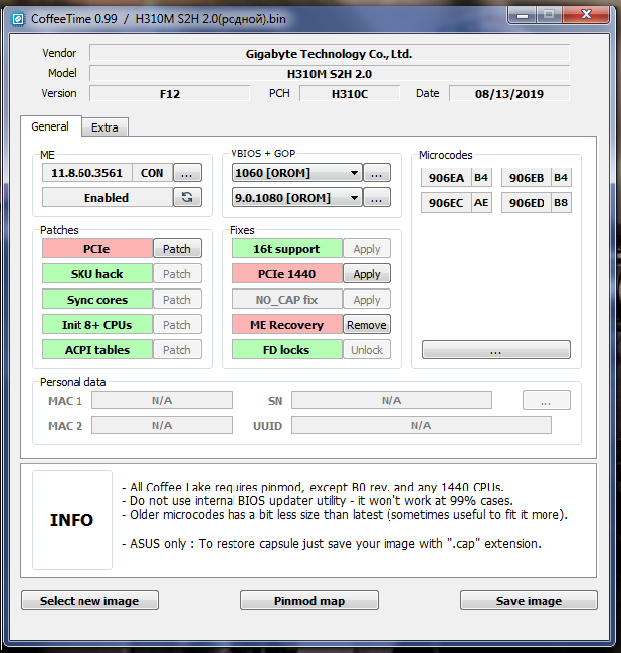The image size is (621, 653).
Task: Click the ME Enabled state field
Action: (x=107, y=197)
